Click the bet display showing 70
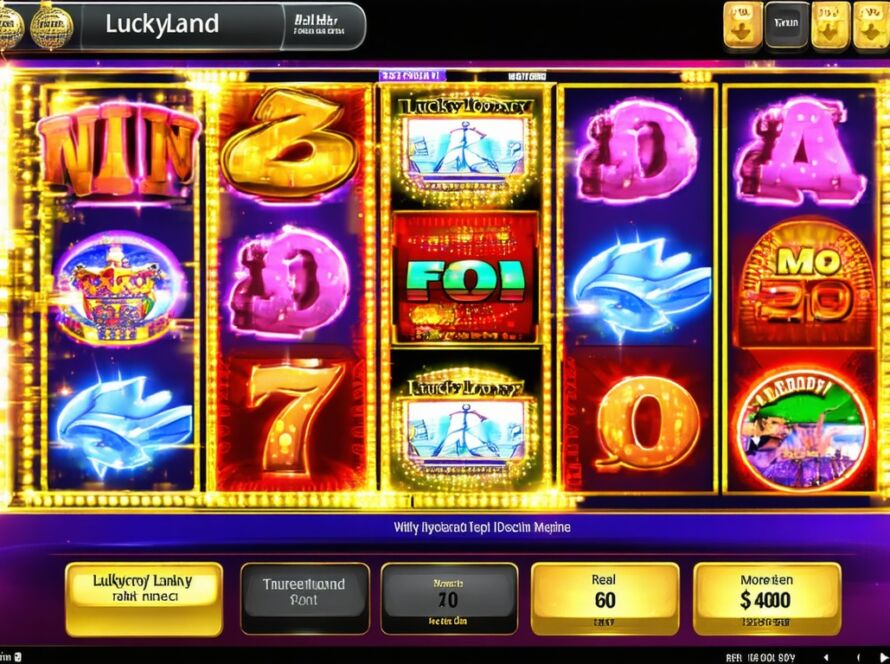Screen dimensions: 890x664 tap(449, 598)
